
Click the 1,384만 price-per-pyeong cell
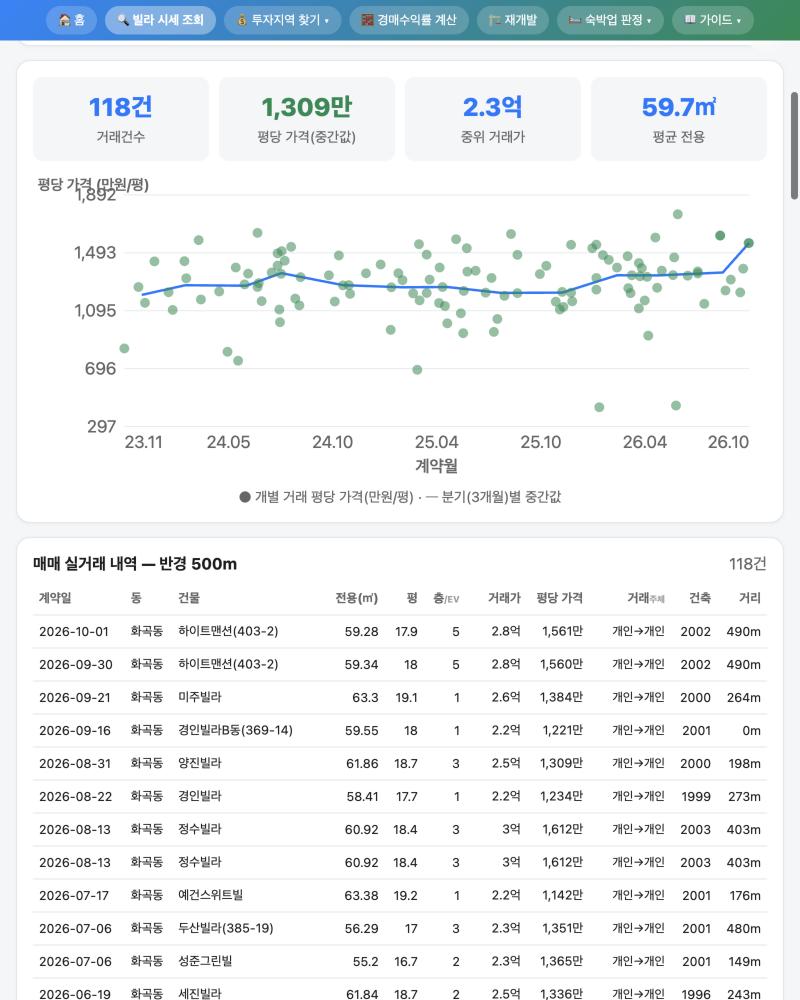(x=561, y=697)
